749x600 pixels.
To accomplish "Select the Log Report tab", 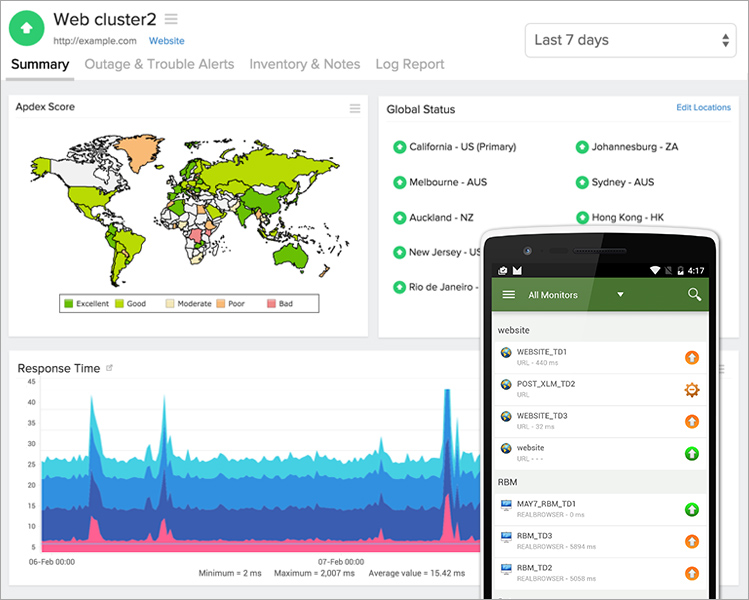I will pyautogui.click(x=409, y=64).
